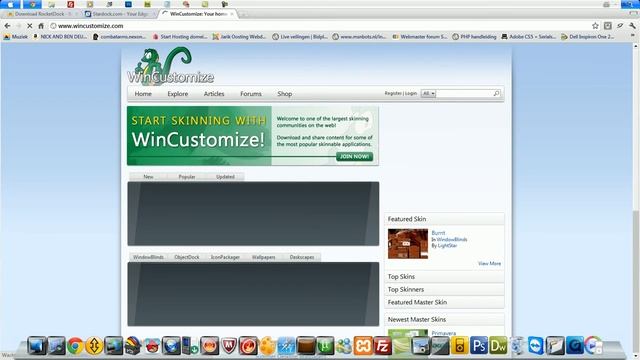This screenshot has height=360, width=640.
Task: Open the Webmaster forum bookmark
Action: [x=420, y=37]
